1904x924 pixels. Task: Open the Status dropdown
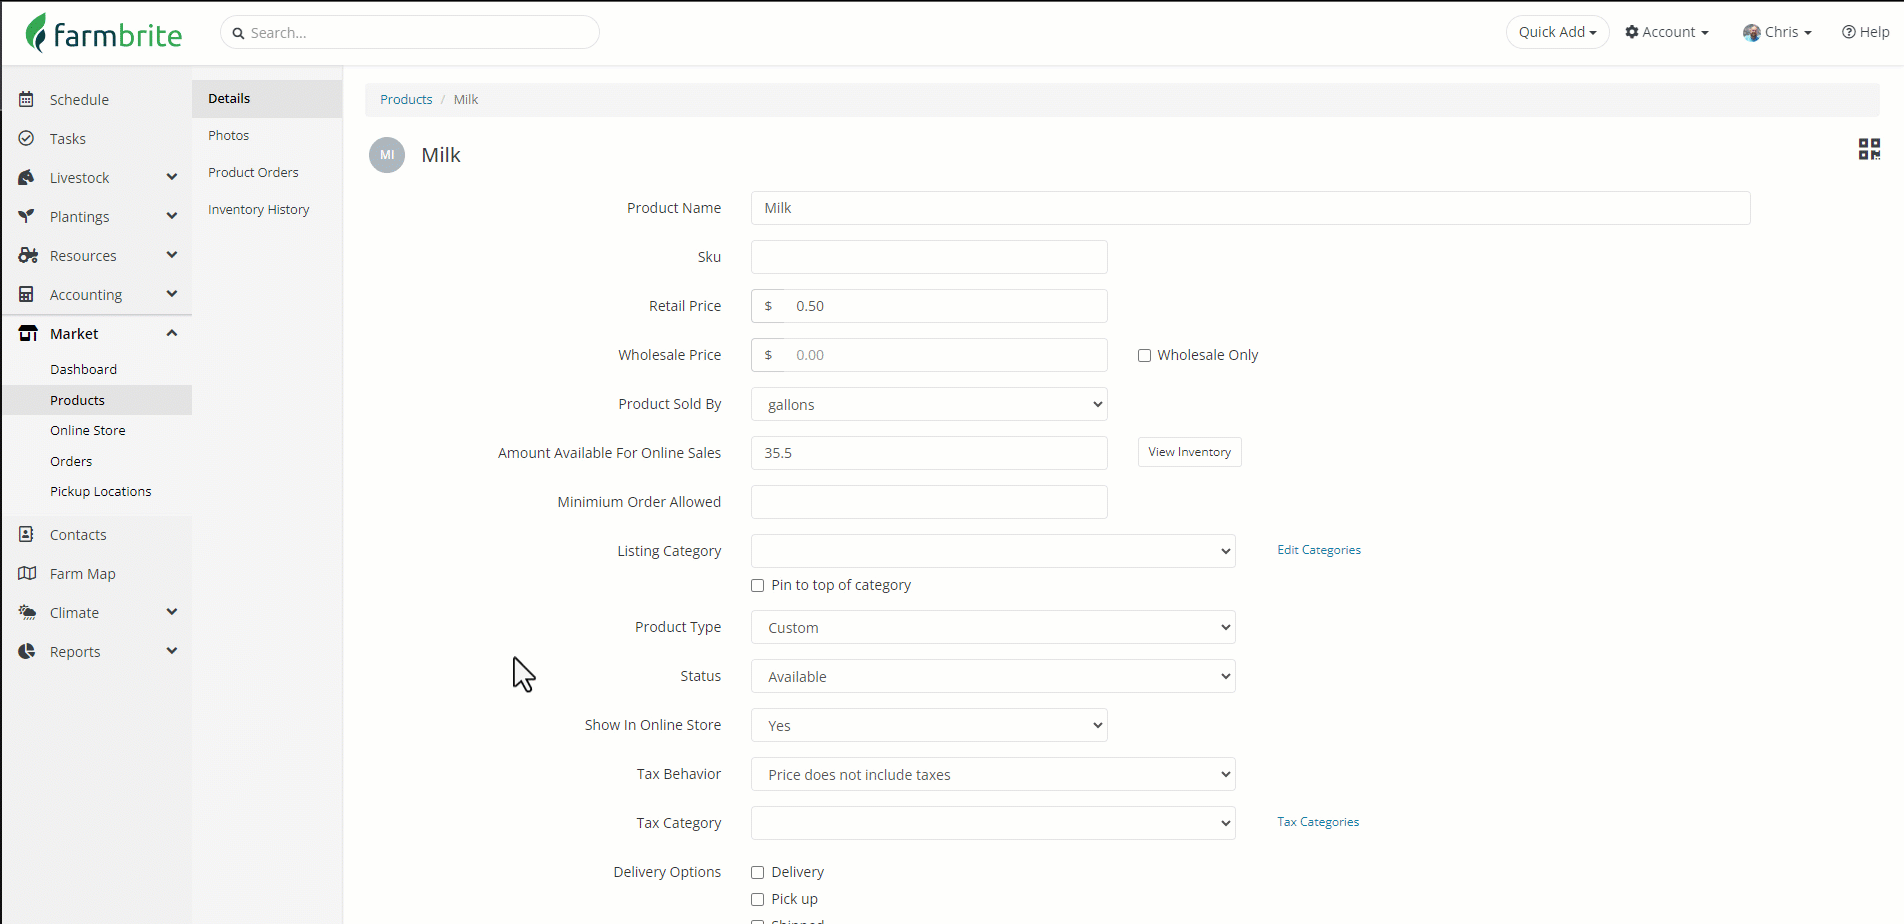[x=993, y=677]
